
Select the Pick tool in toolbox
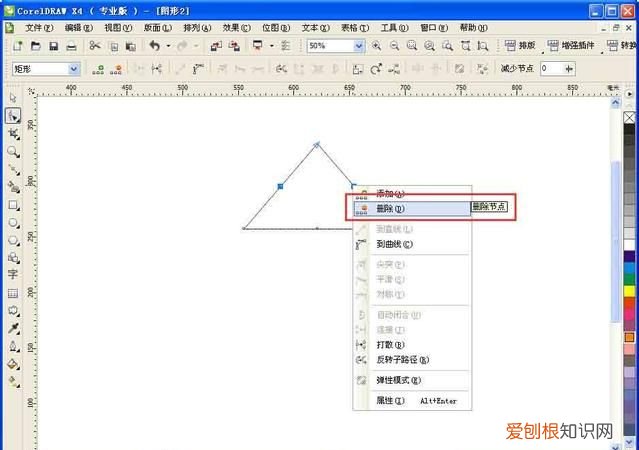coord(13,98)
